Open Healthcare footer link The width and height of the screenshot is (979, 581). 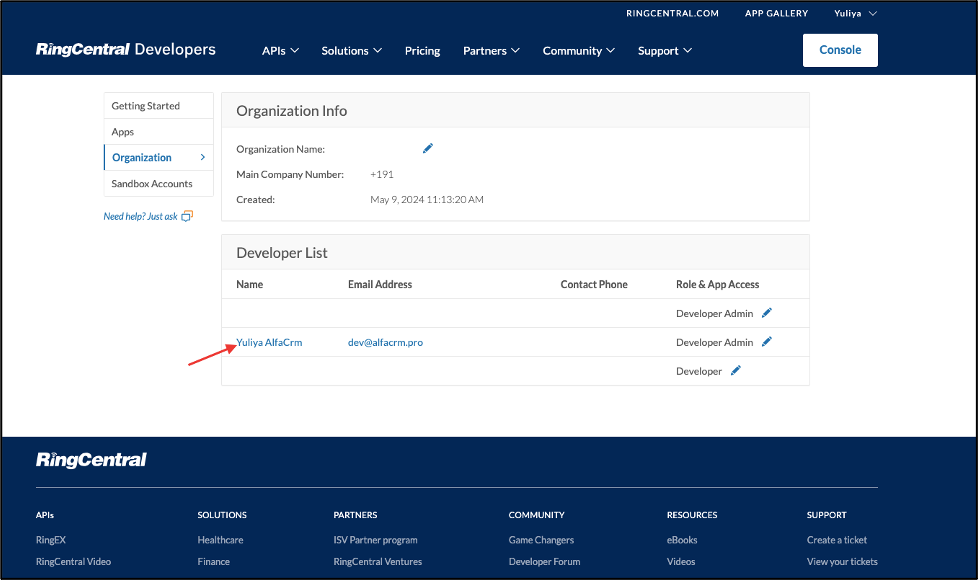point(220,540)
